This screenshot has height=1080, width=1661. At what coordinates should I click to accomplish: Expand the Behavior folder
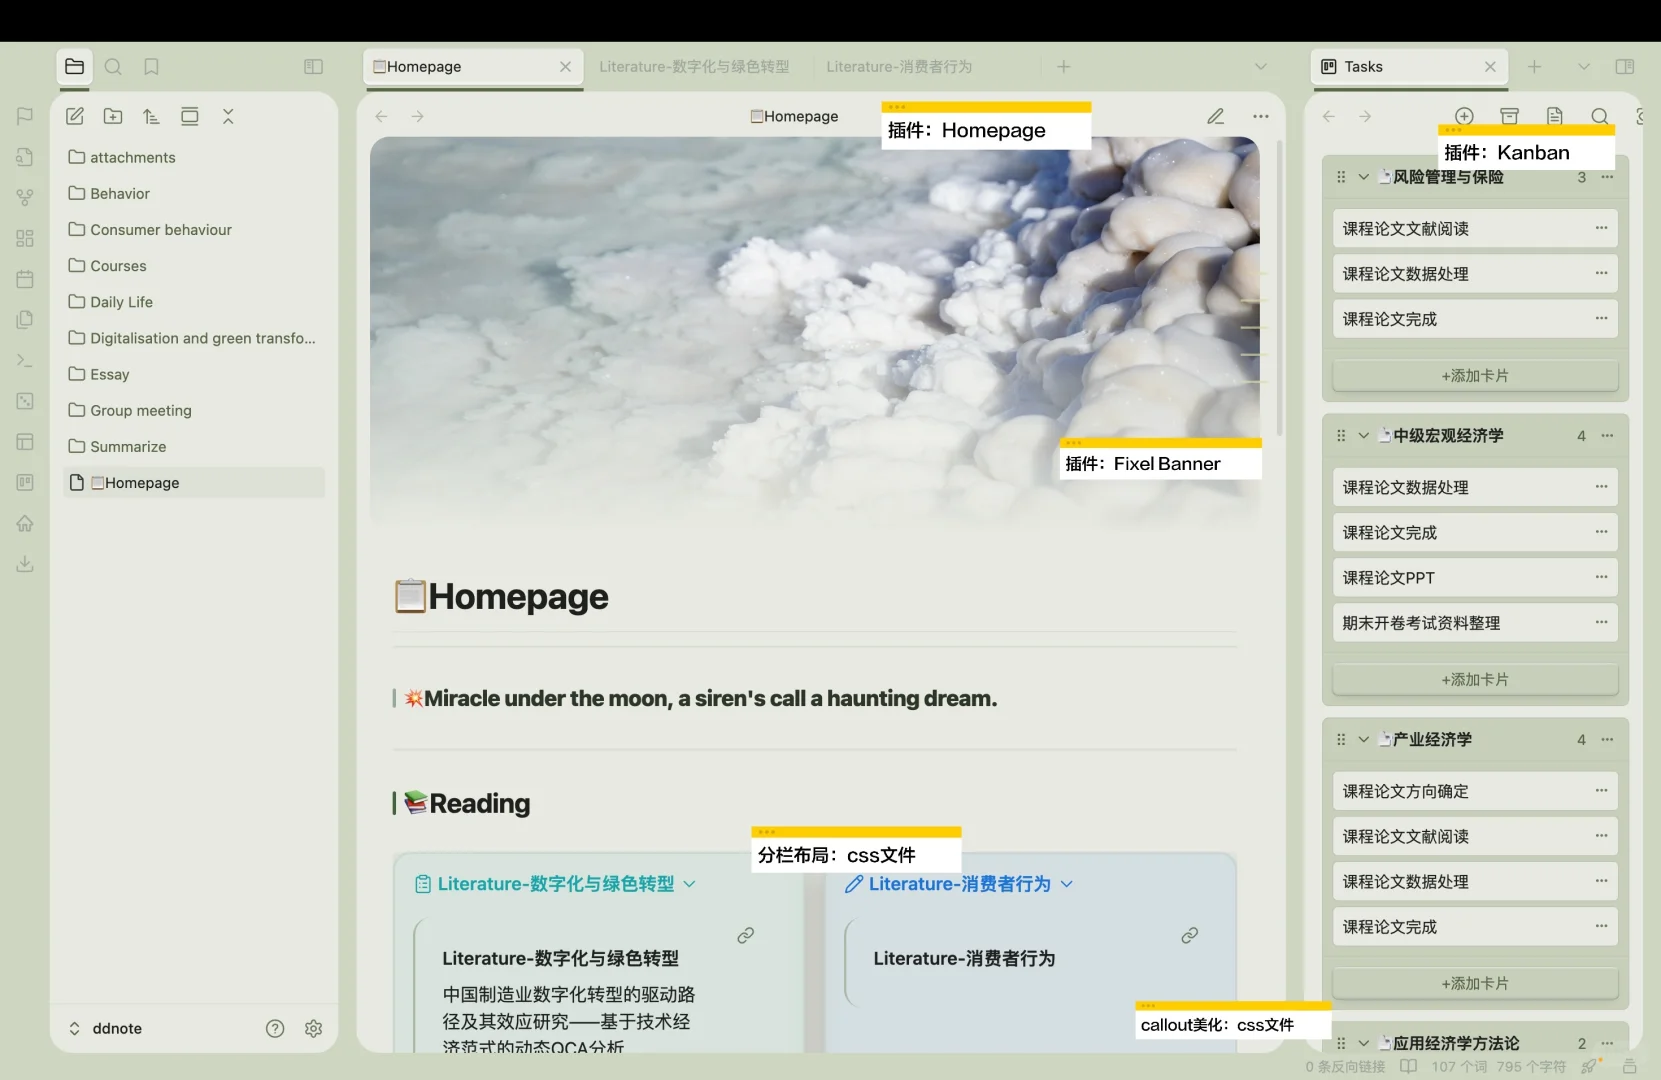pyautogui.click(x=194, y=193)
